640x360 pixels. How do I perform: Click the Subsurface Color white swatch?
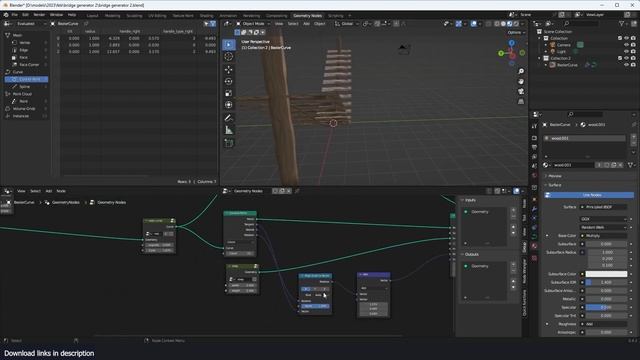606,274
